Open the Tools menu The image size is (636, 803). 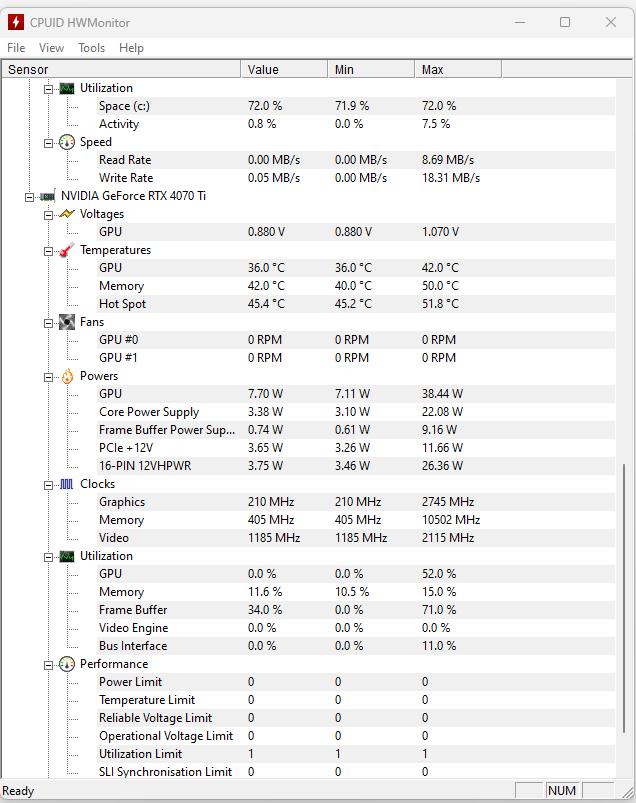click(91, 48)
